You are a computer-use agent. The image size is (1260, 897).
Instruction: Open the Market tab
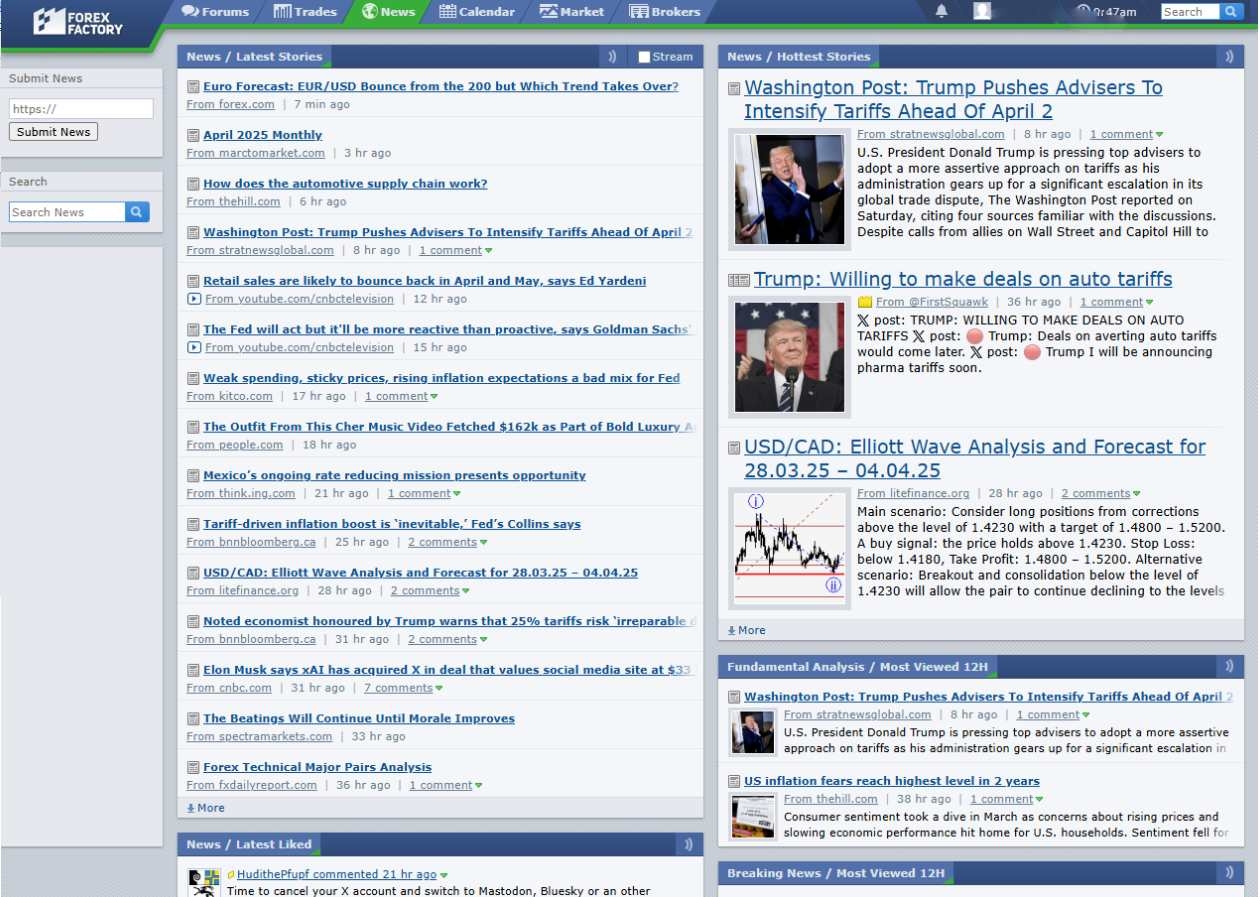pyautogui.click(x=571, y=12)
